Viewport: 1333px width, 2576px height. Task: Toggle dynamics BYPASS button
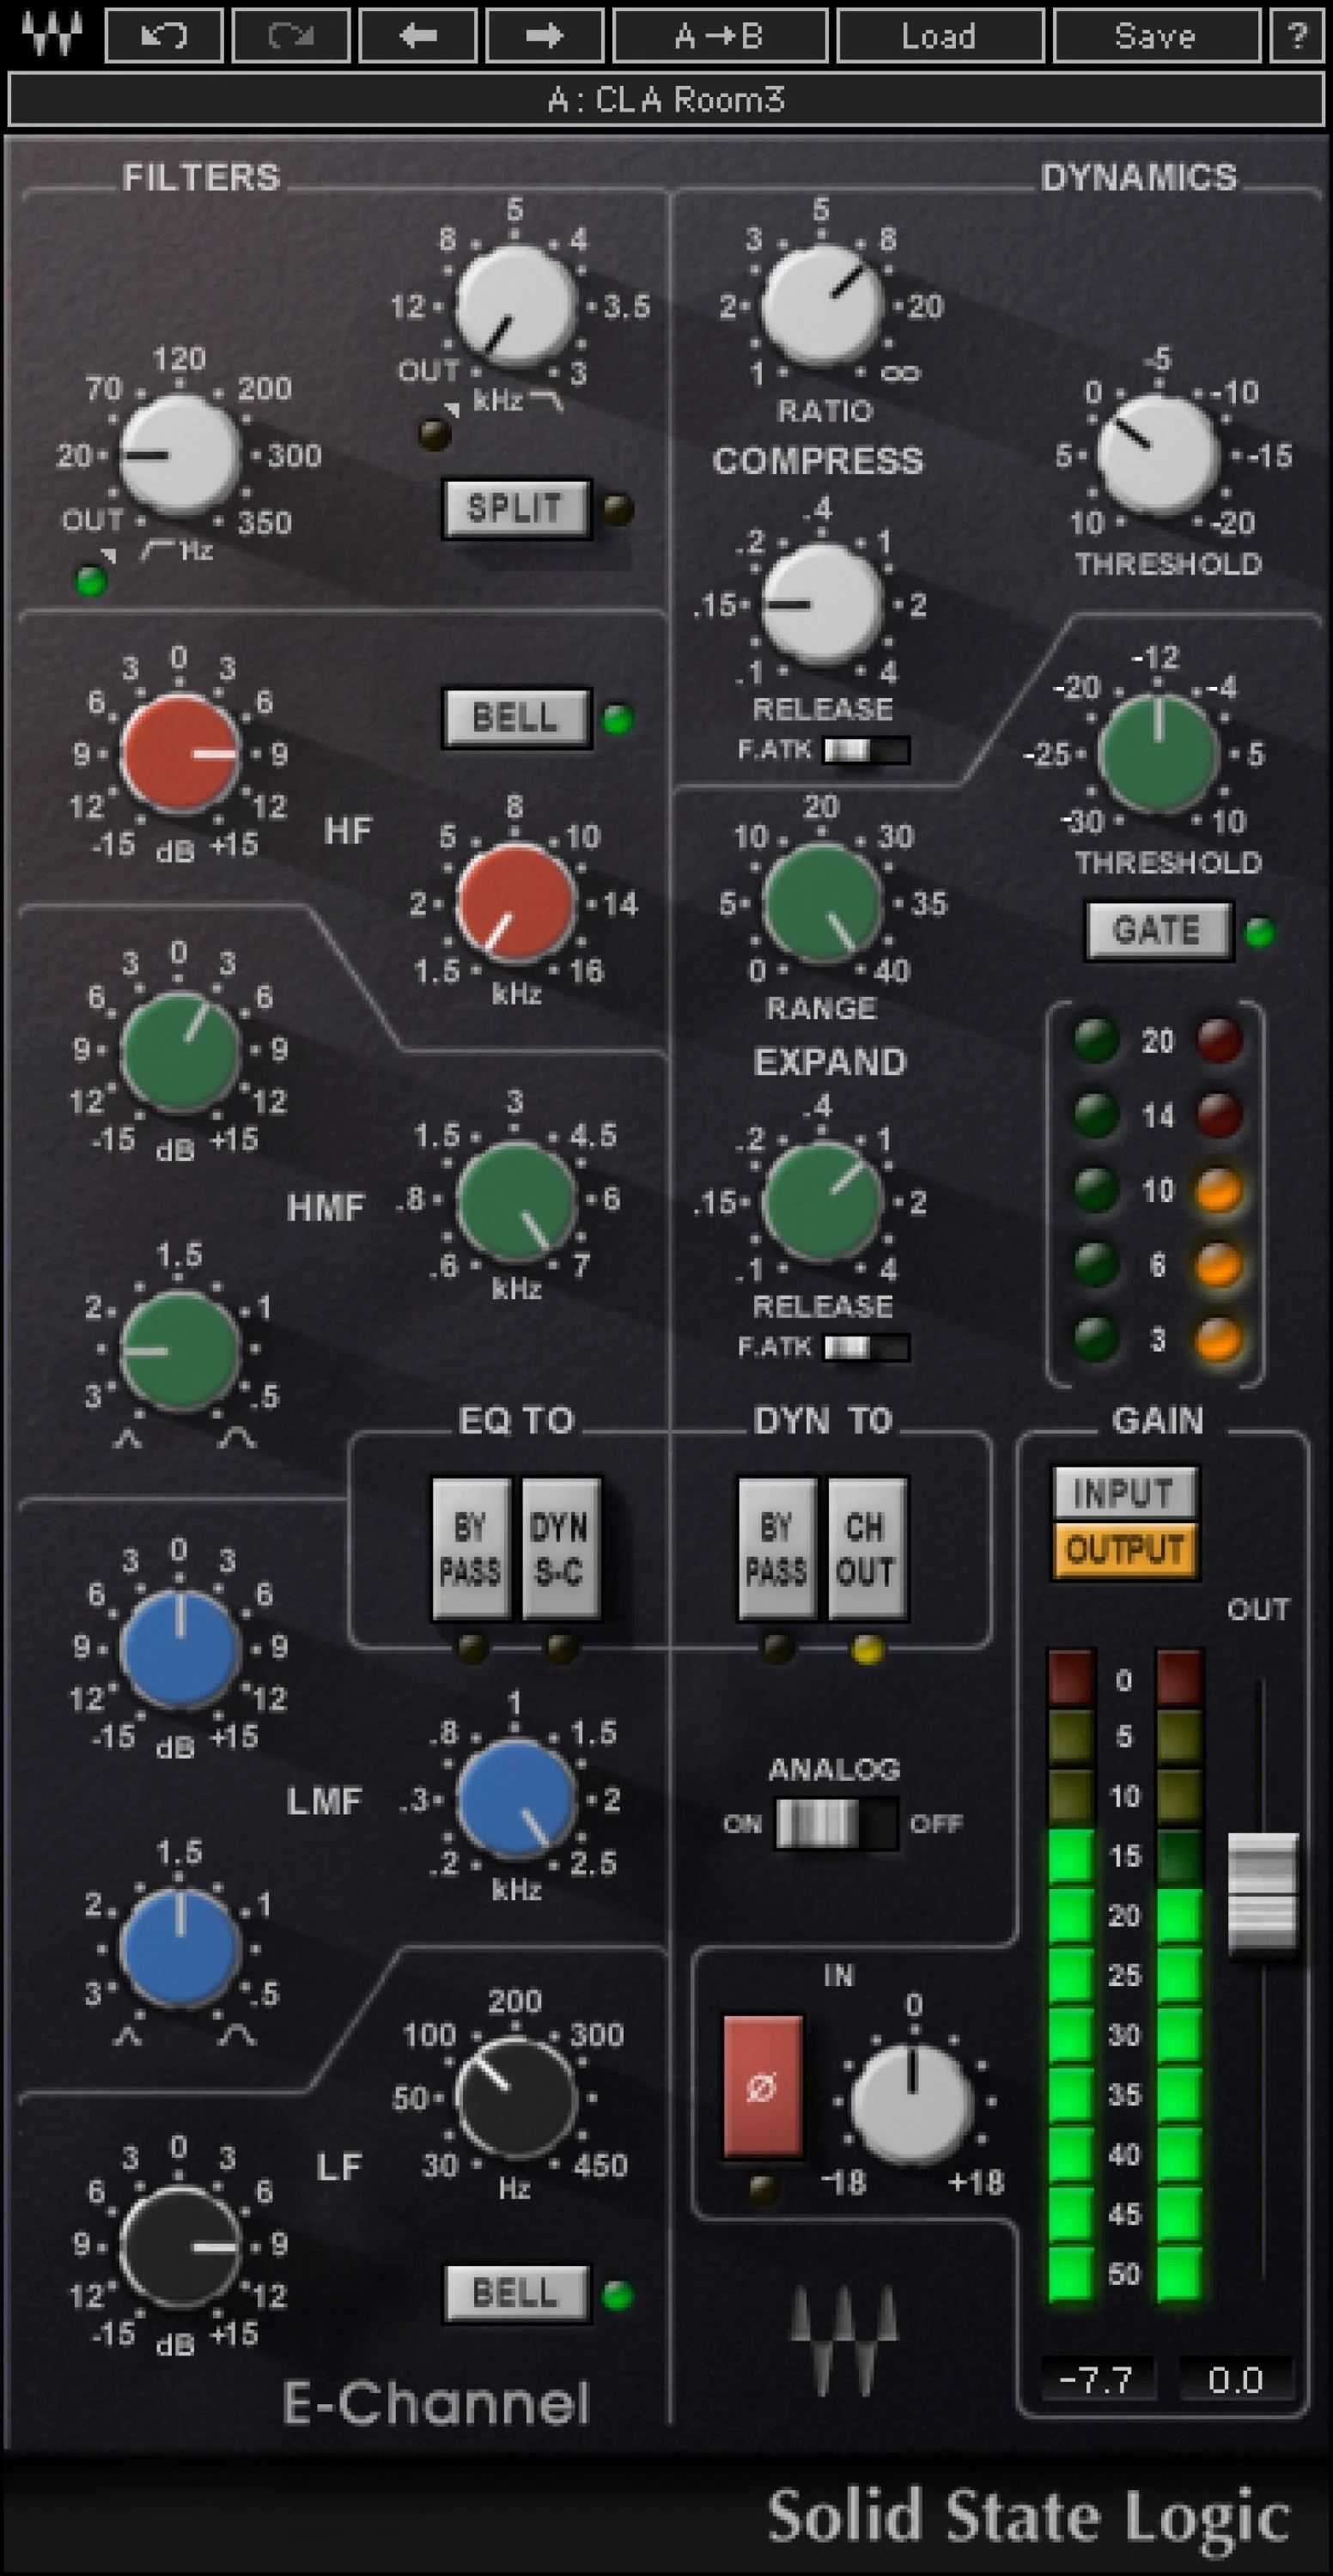pyautogui.click(x=777, y=1548)
